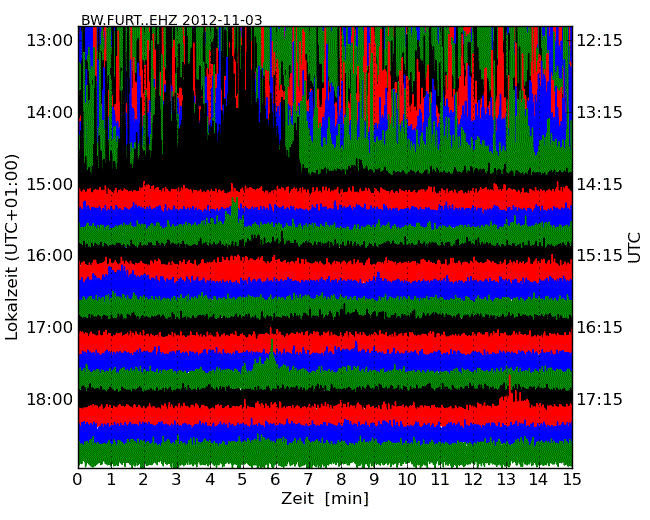Click the 16:15 UTC tick label
This screenshot has width=650, height=520.
(x=600, y=328)
